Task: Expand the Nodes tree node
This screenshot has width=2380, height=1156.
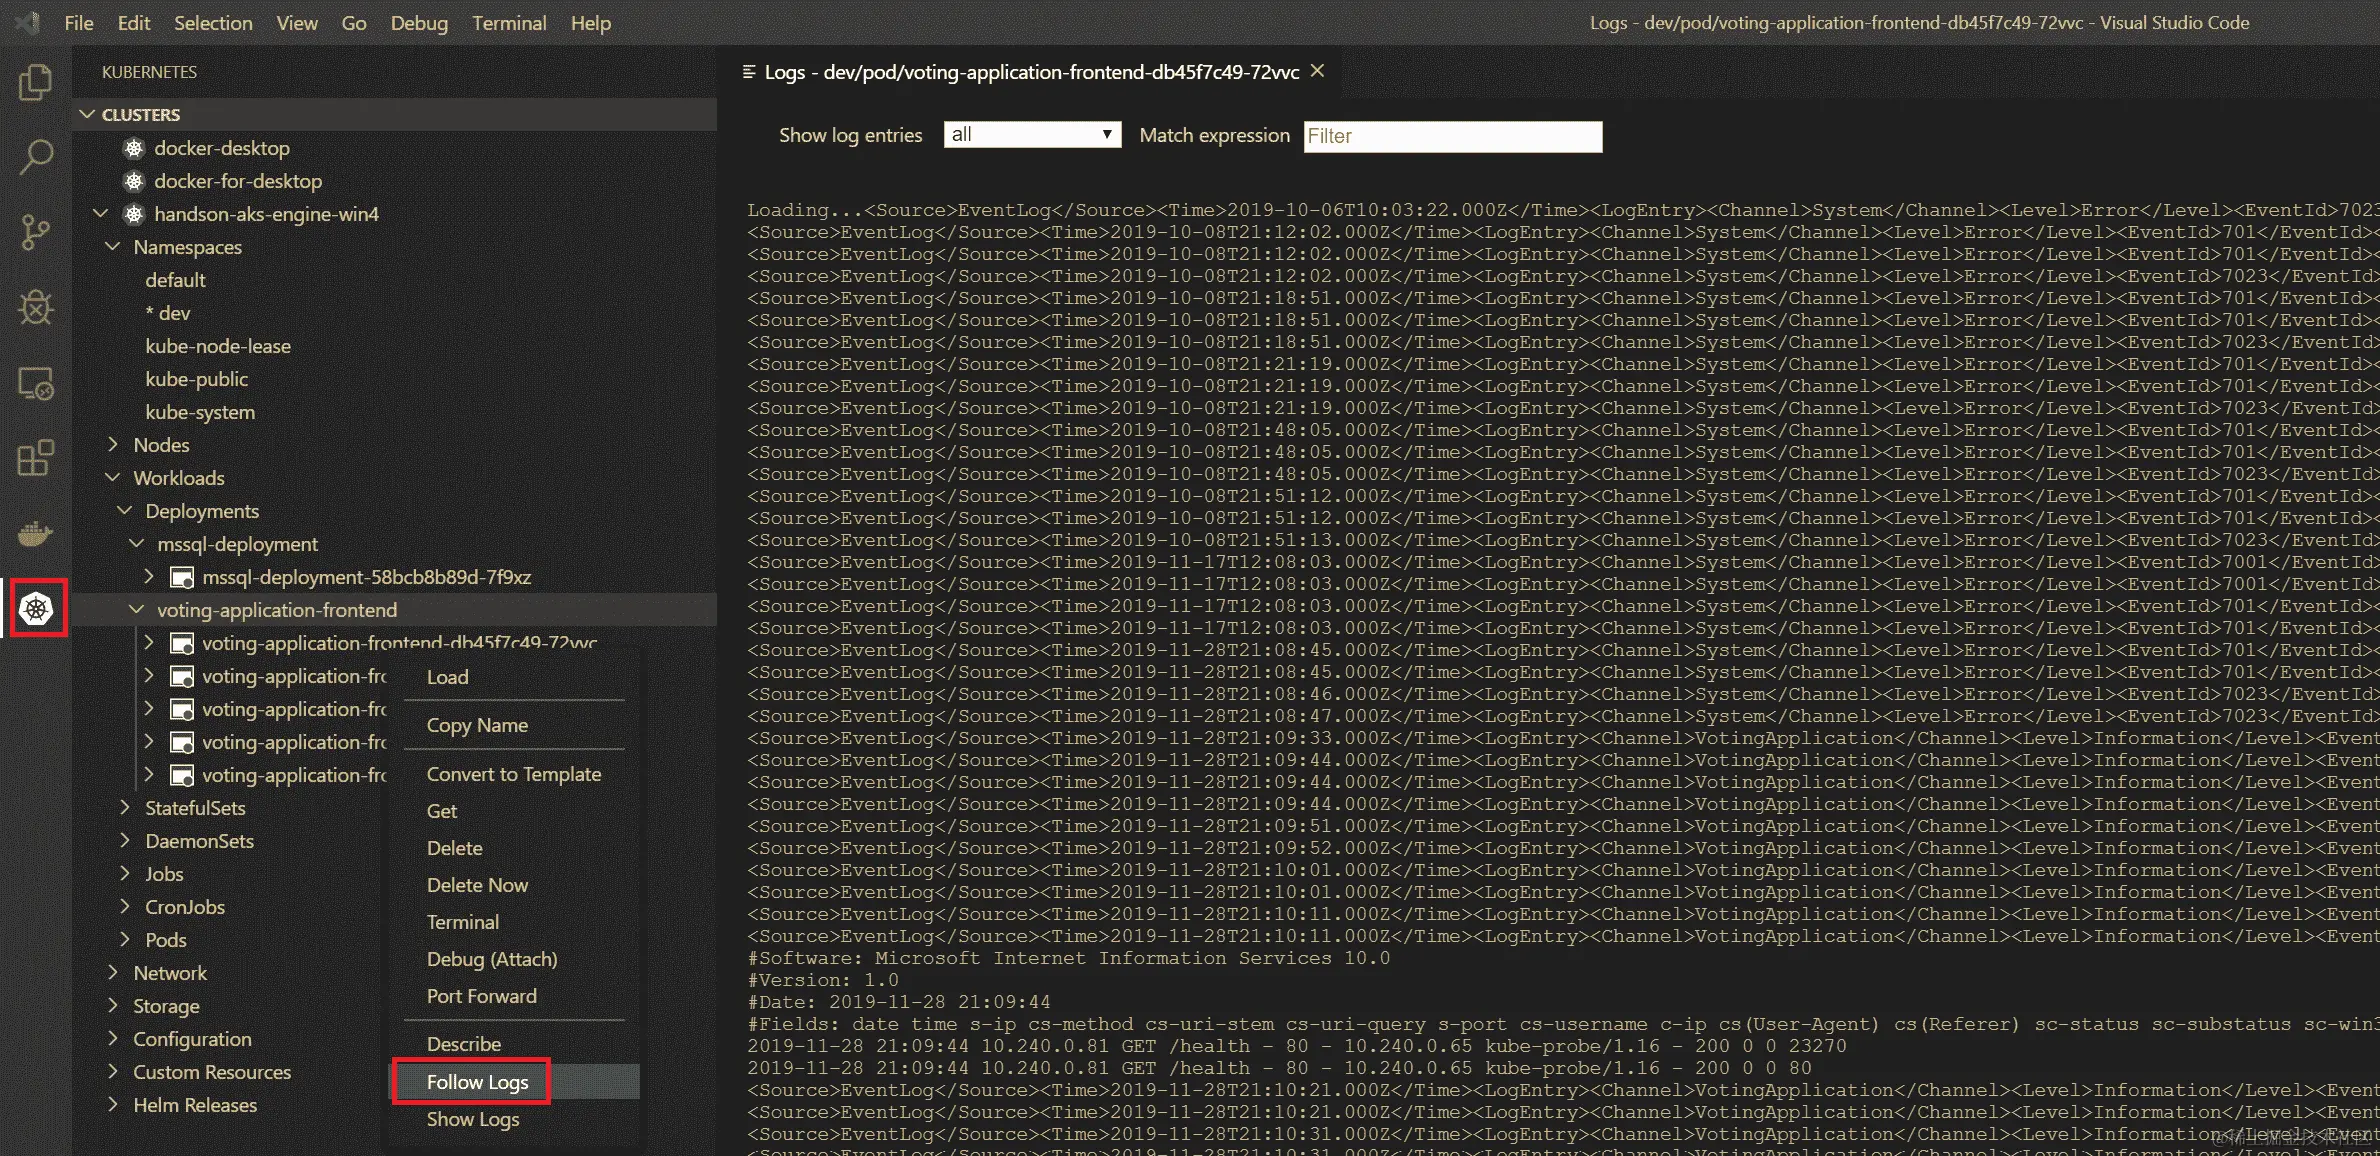Action: [x=113, y=445]
